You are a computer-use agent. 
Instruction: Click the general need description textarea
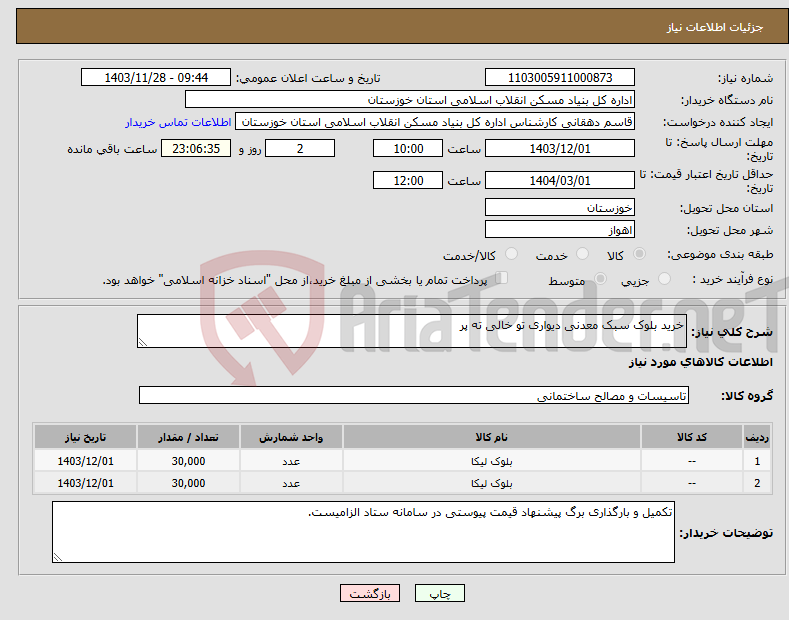412,331
